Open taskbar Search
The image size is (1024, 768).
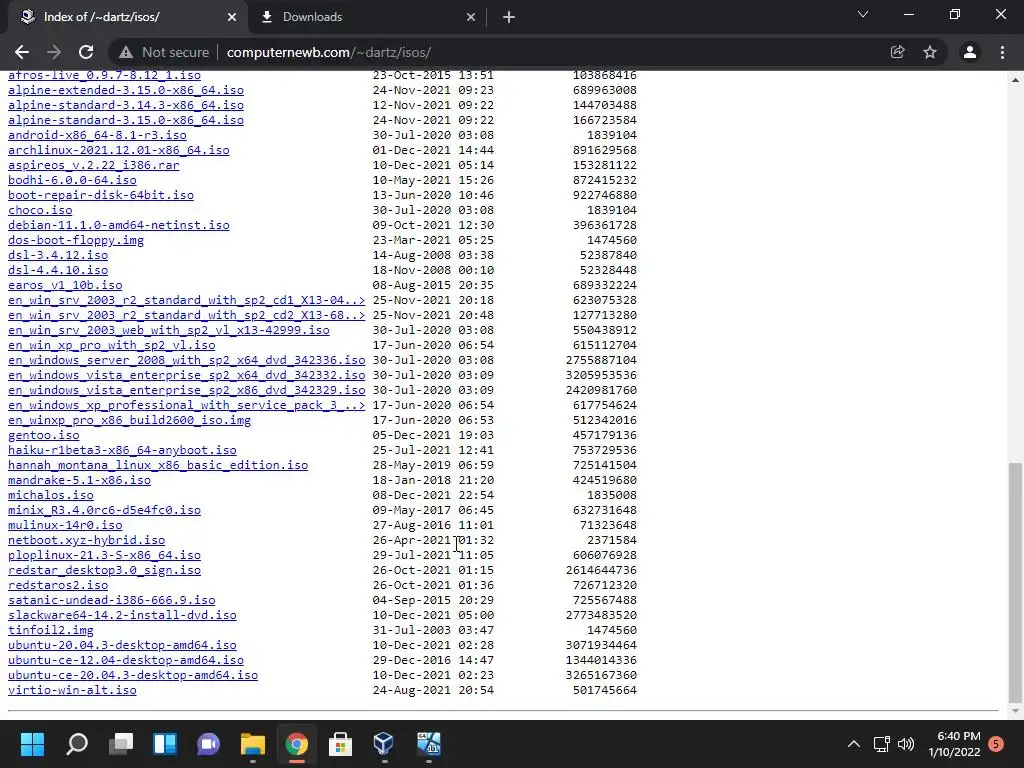[x=76, y=744]
